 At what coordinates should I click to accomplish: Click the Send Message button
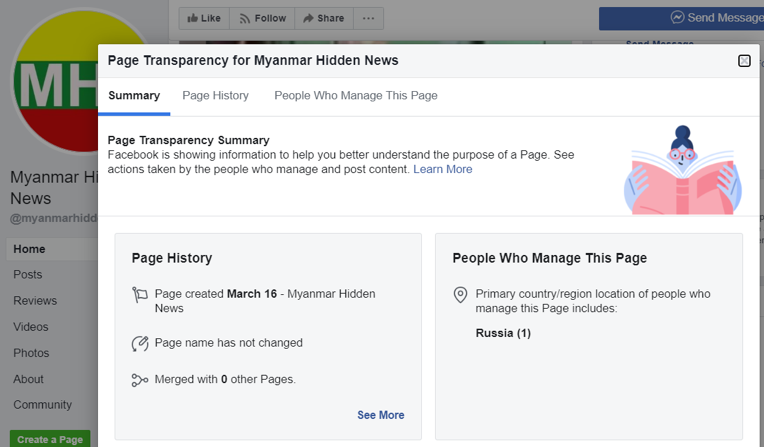point(681,19)
